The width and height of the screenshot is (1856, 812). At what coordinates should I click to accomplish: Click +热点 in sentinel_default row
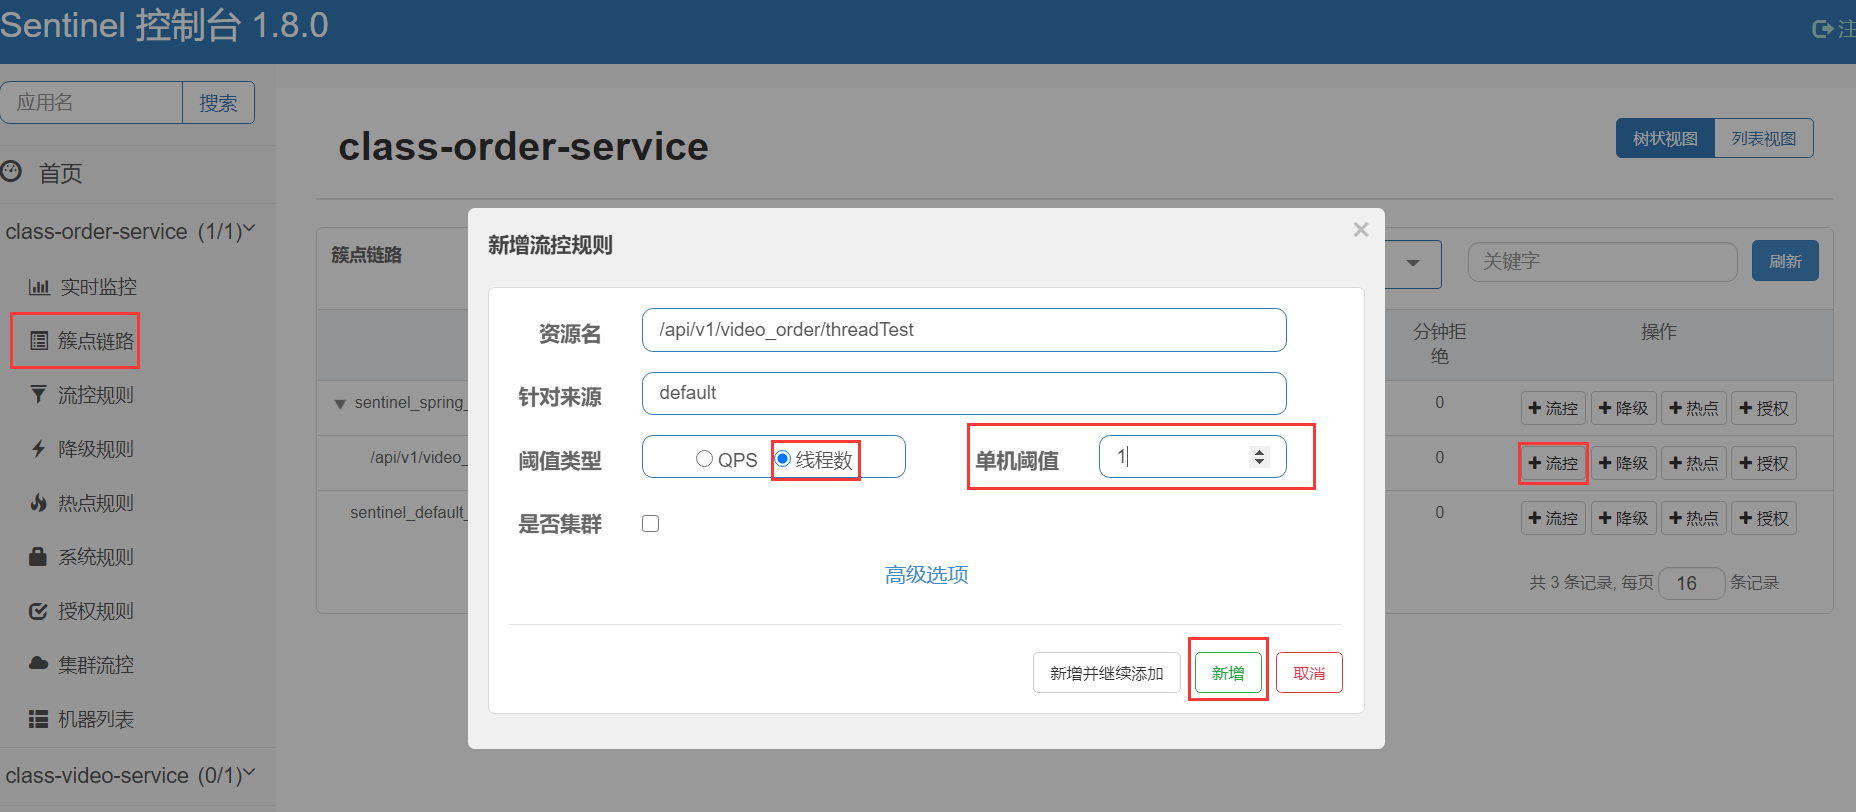coord(1693,518)
